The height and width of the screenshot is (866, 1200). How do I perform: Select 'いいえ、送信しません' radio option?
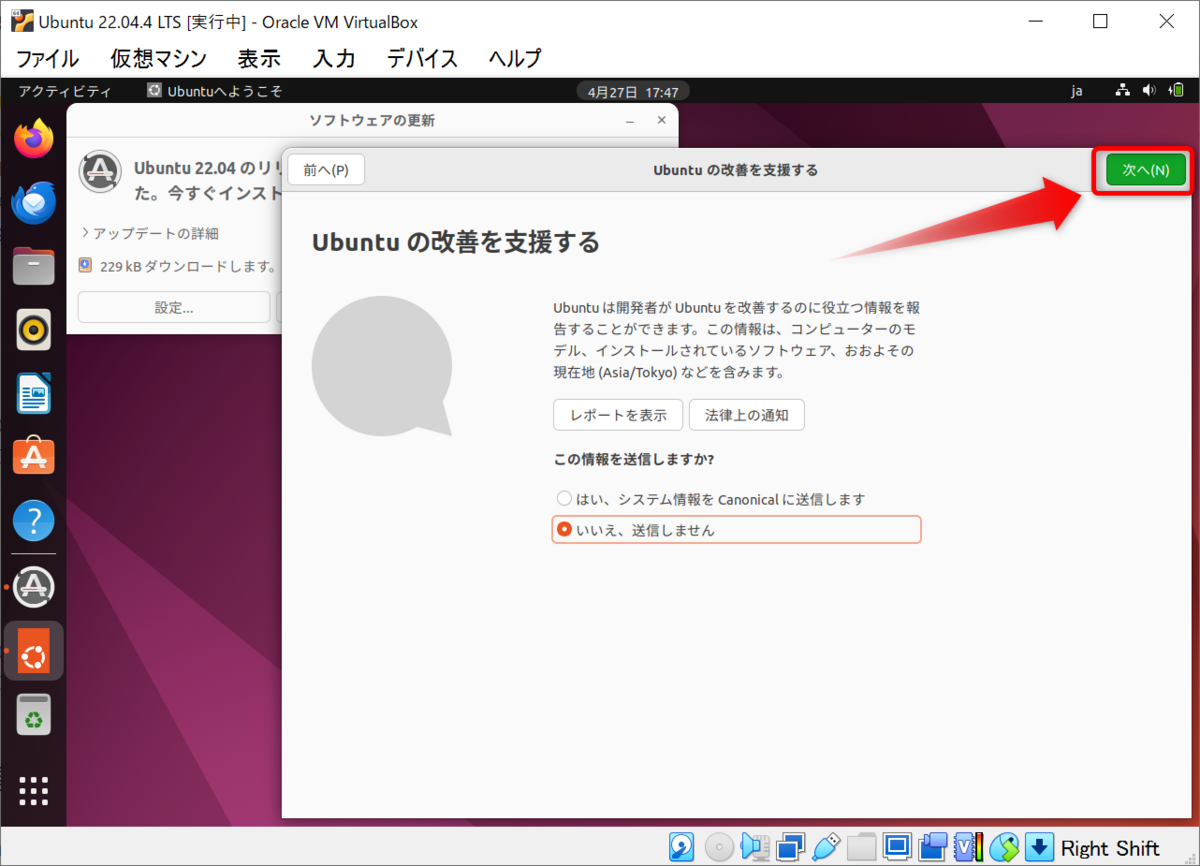click(736, 530)
